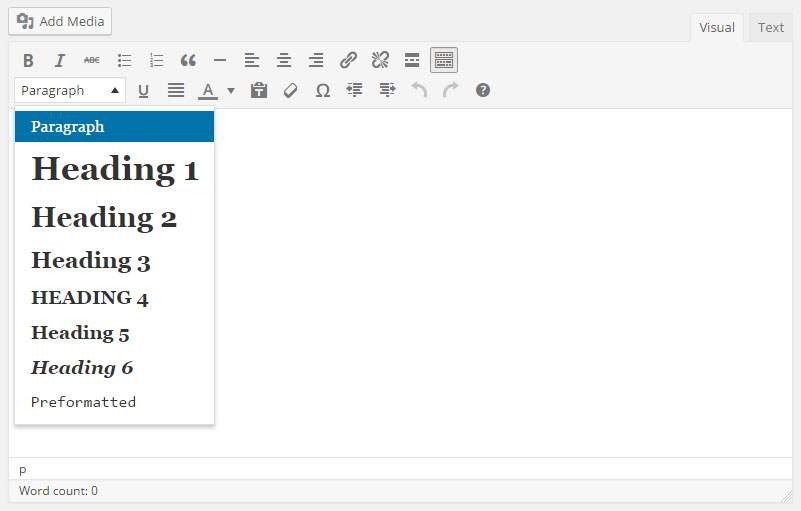This screenshot has width=801, height=511.
Task: Insert Read More tag
Action: (x=412, y=60)
